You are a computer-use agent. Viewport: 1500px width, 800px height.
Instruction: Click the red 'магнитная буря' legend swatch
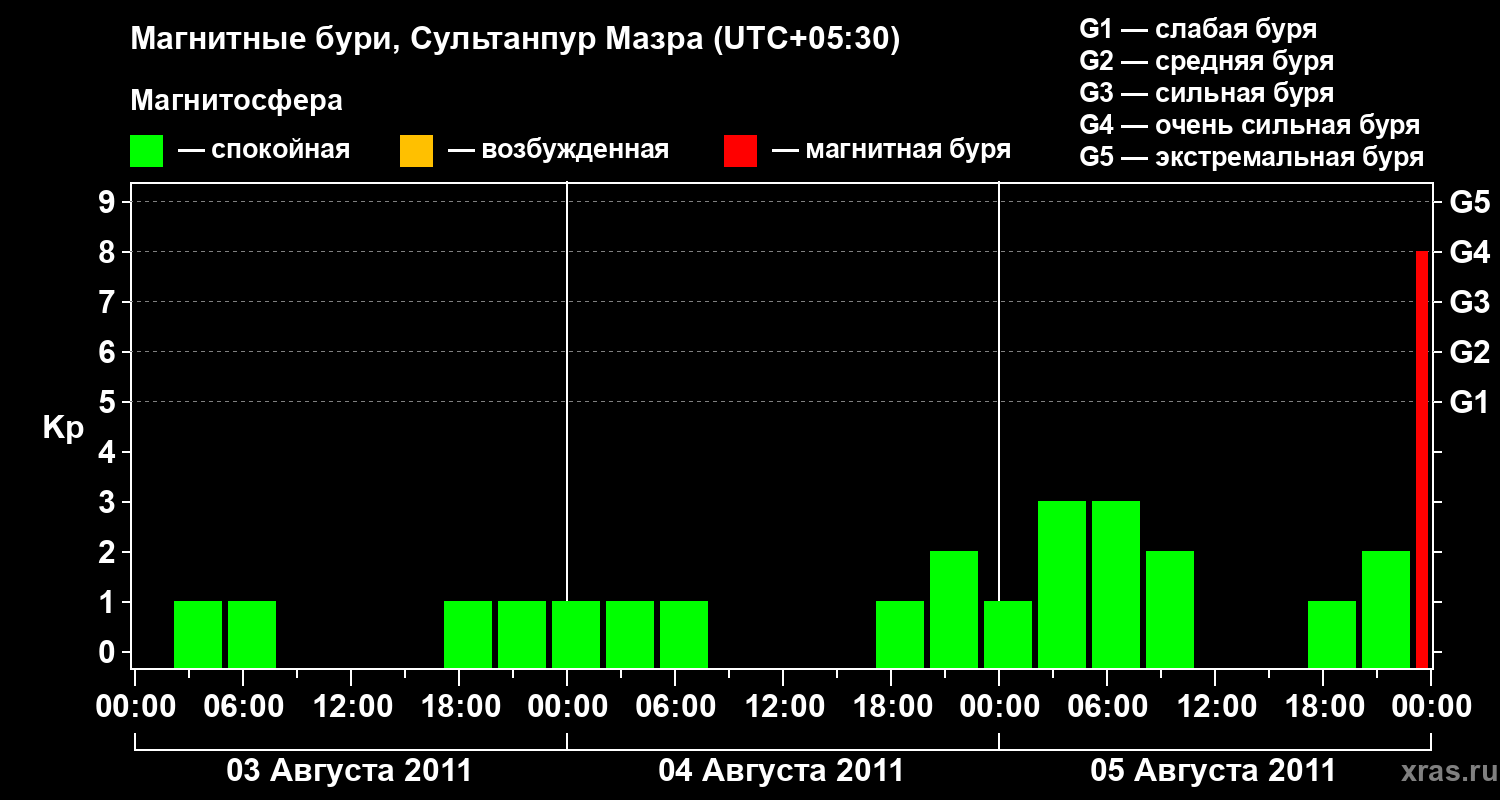point(740,151)
